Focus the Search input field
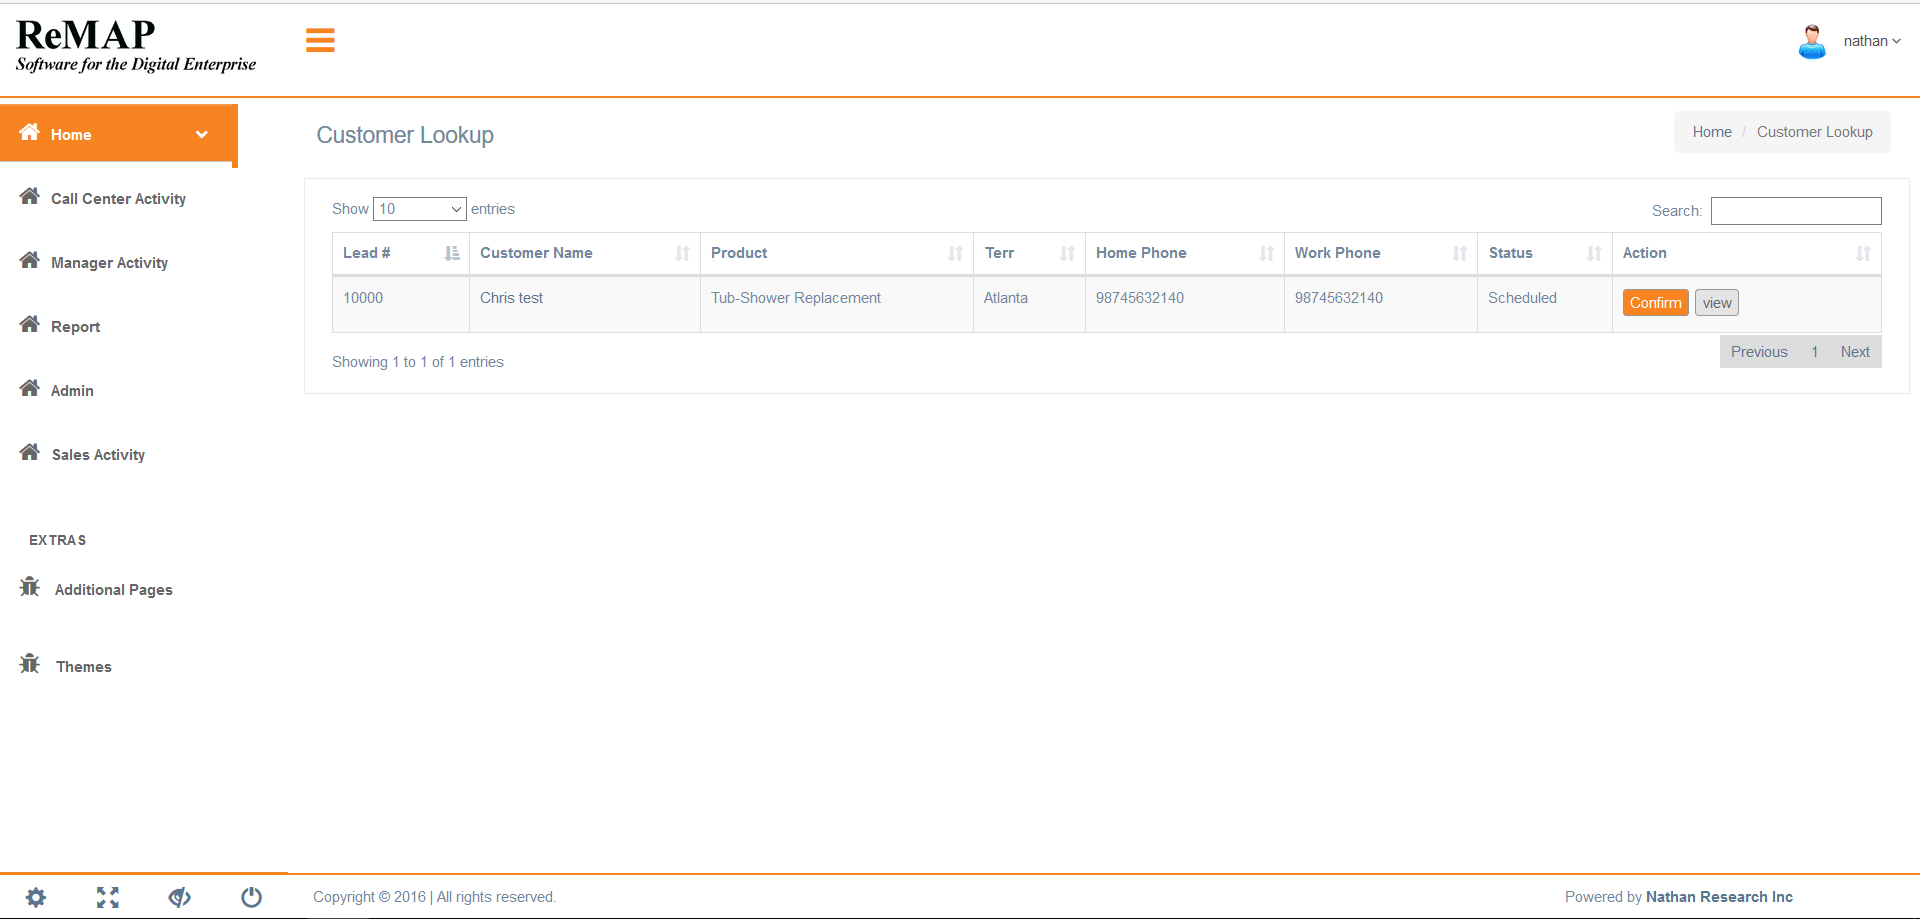This screenshot has width=1920, height=919. click(x=1796, y=210)
